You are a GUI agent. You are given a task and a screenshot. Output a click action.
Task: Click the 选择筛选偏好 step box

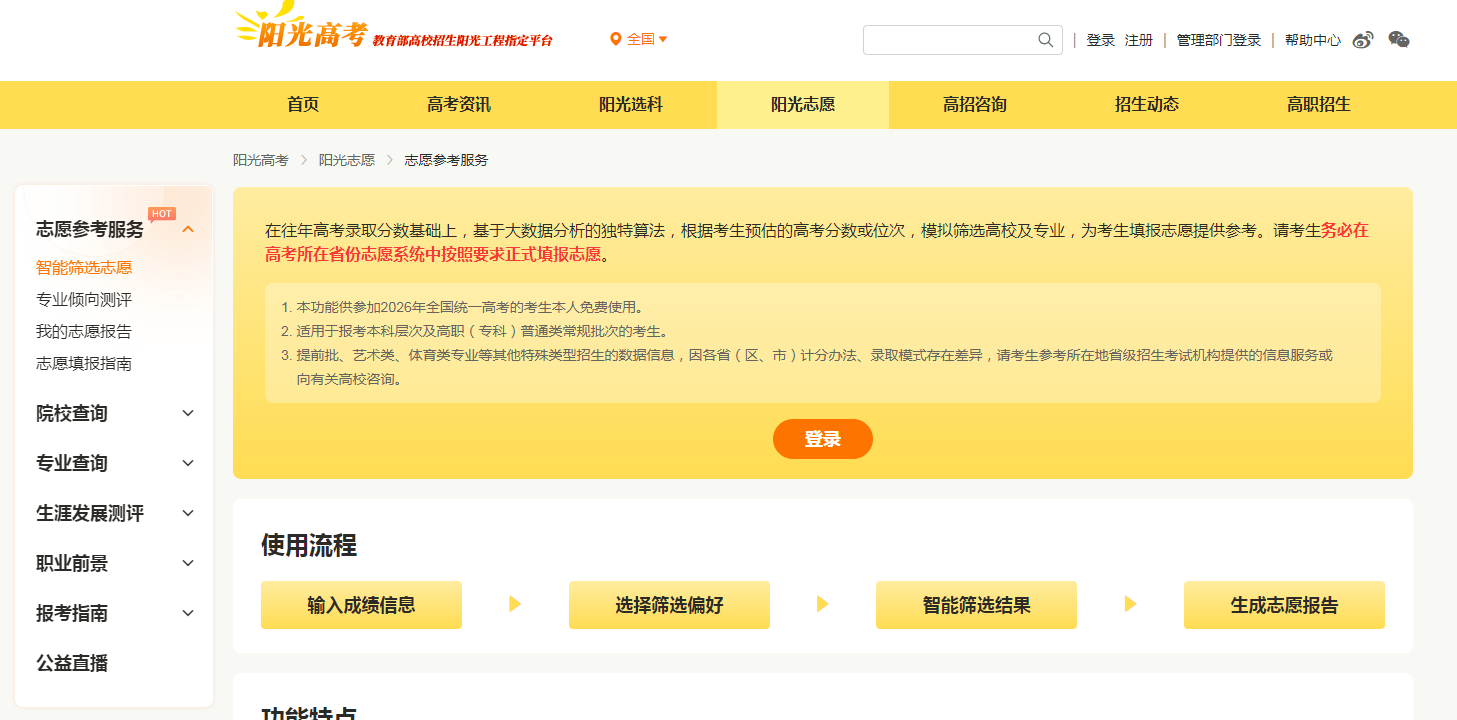669,605
